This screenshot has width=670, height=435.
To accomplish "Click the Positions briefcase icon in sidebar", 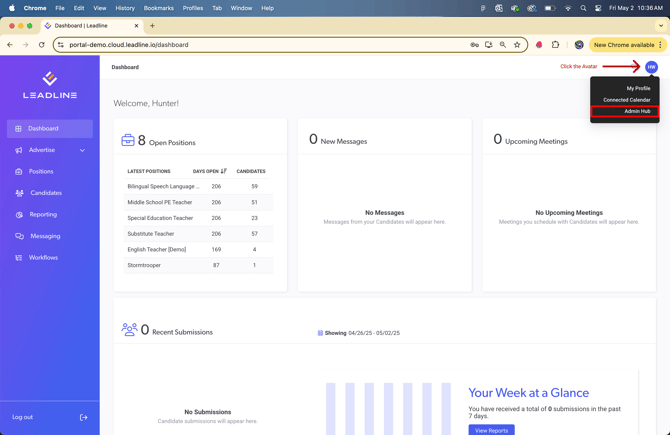I will pos(19,171).
